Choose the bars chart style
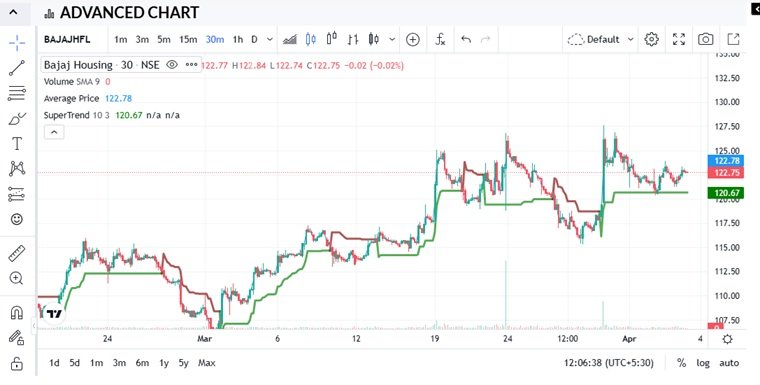The image size is (760, 385). (x=353, y=39)
